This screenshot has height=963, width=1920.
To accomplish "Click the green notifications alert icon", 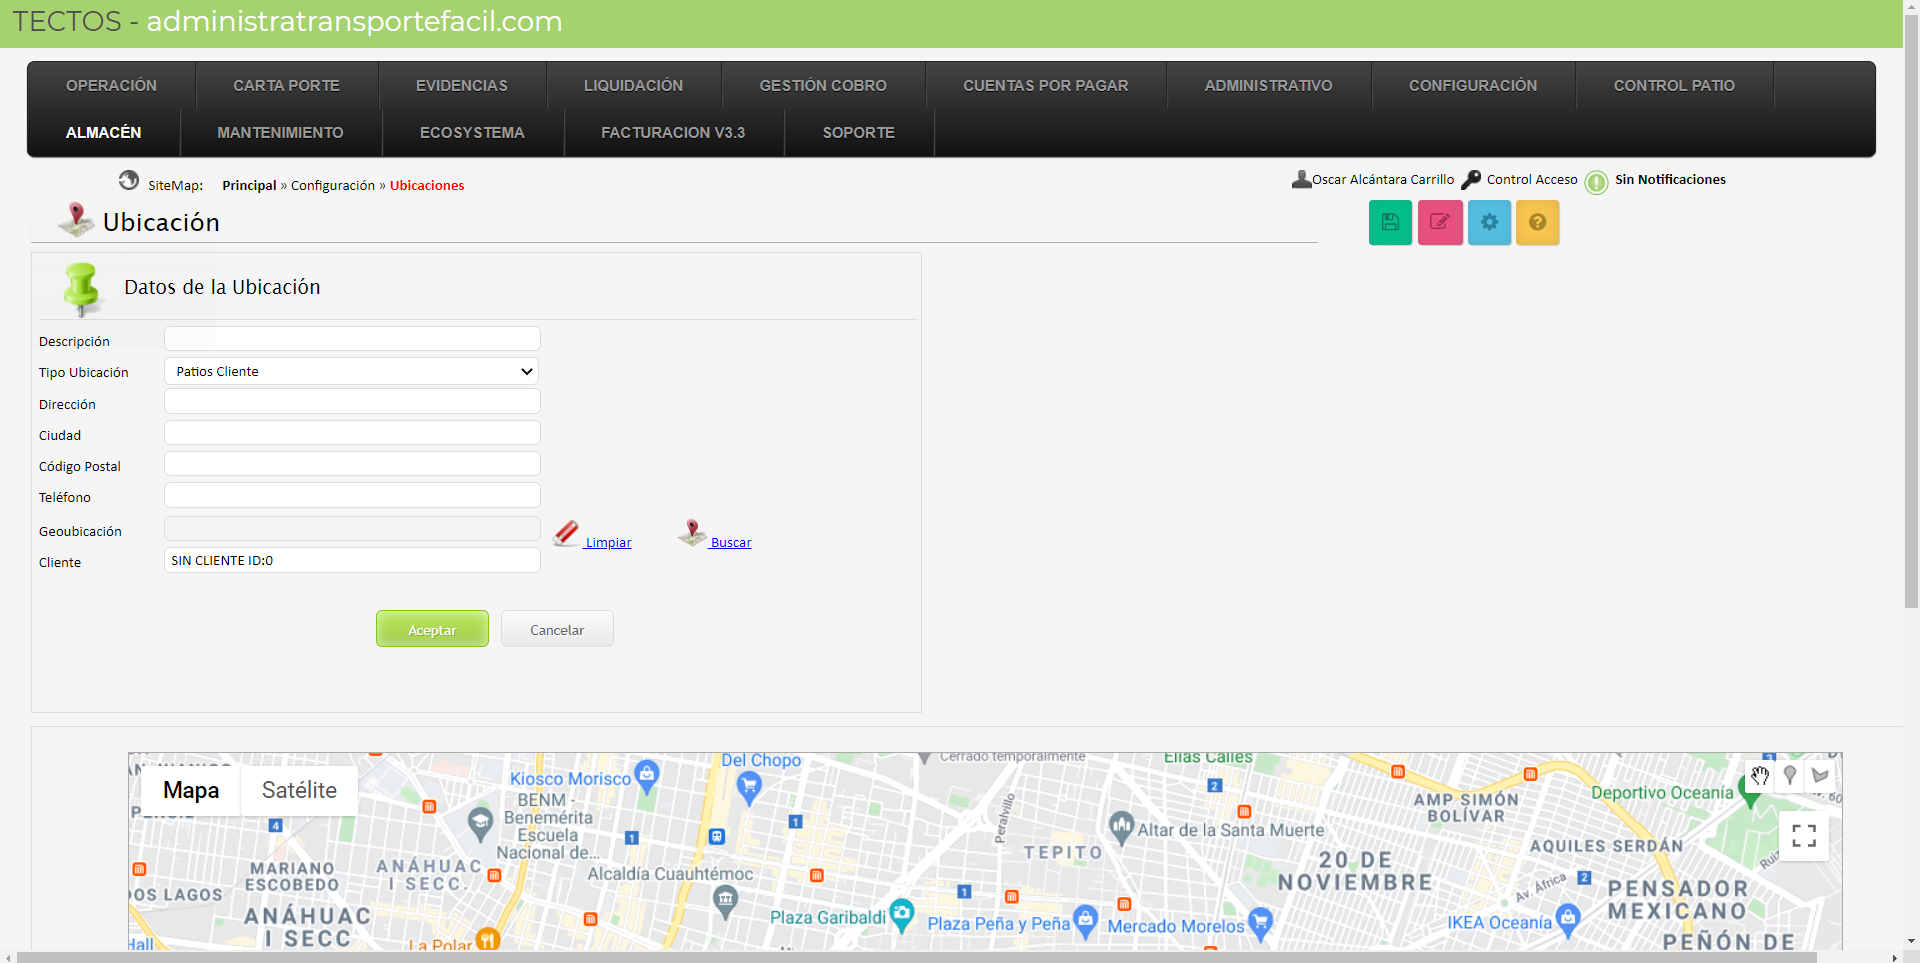I will point(1596,182).
